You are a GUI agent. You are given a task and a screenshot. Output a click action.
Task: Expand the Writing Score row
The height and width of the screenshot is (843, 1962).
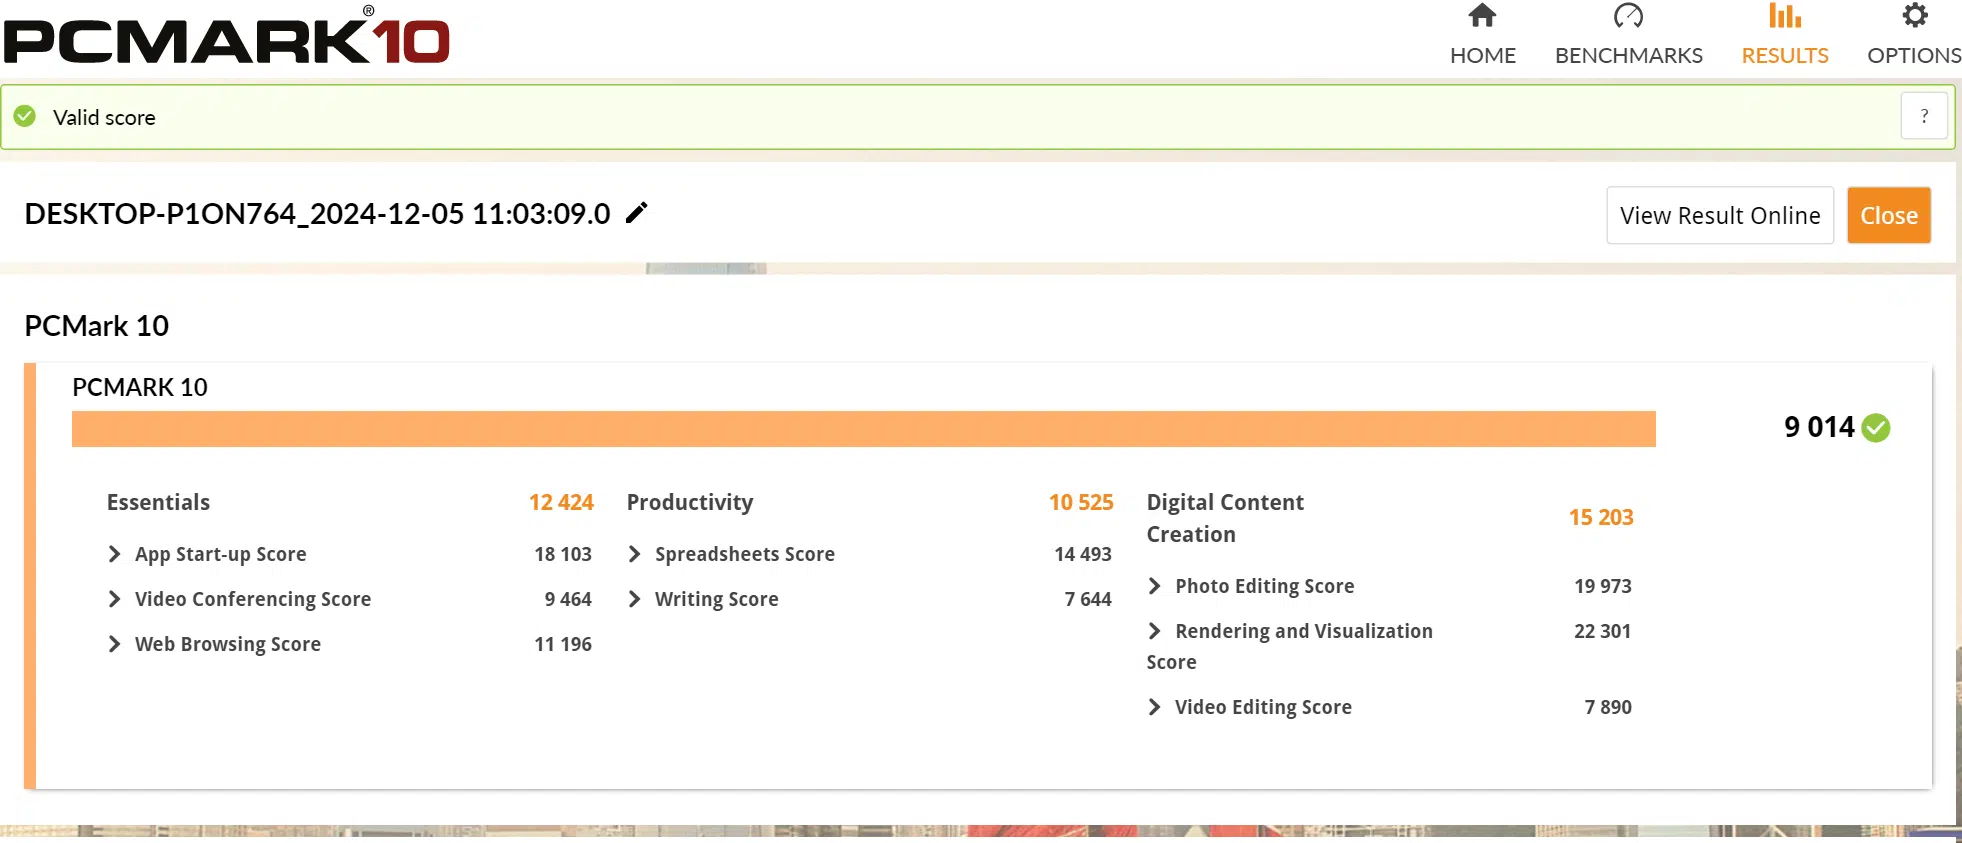click(x=634, y=599)
